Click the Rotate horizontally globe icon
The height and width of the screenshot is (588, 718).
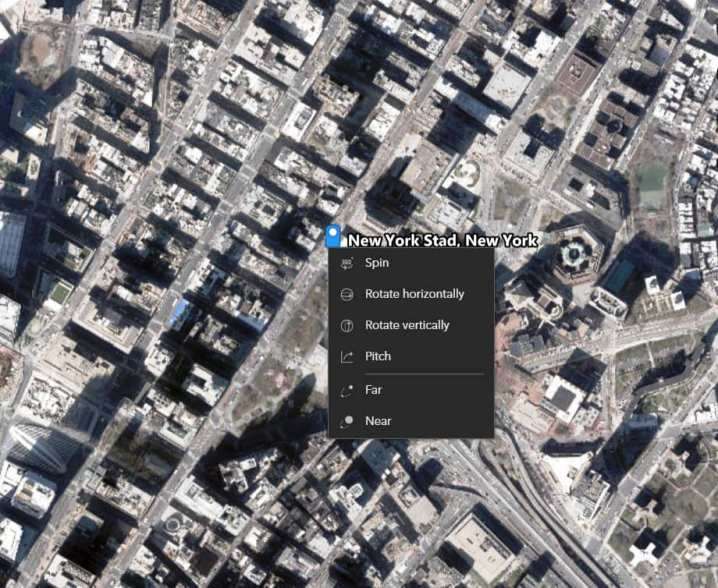click(x=347, y=294)
